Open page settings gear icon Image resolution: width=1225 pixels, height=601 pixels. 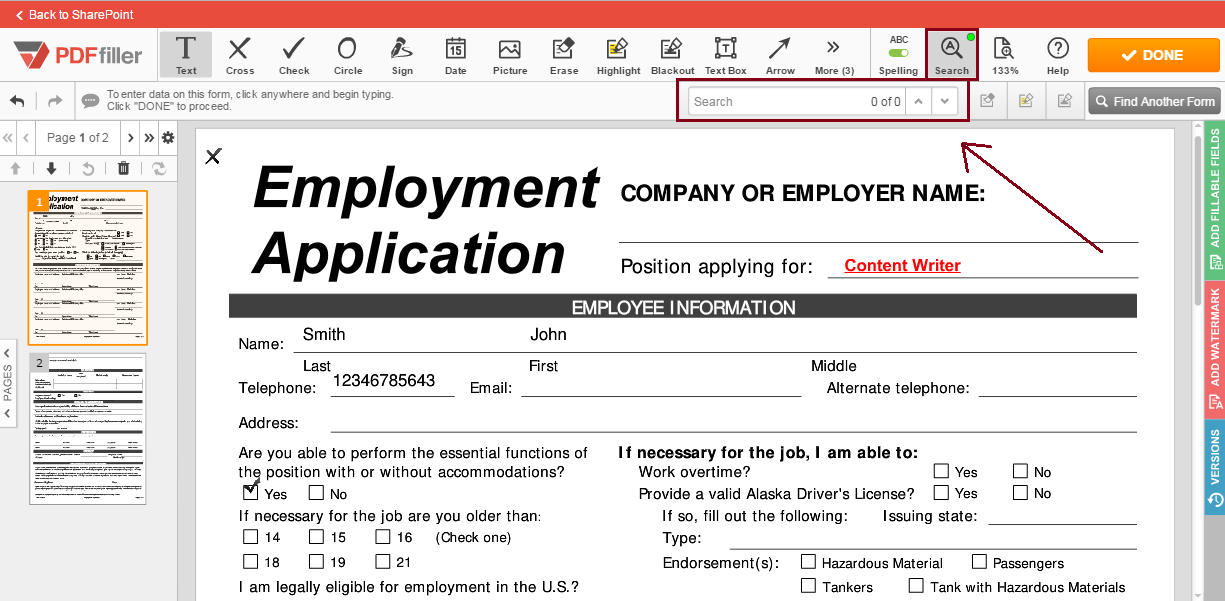pos(168,137)
